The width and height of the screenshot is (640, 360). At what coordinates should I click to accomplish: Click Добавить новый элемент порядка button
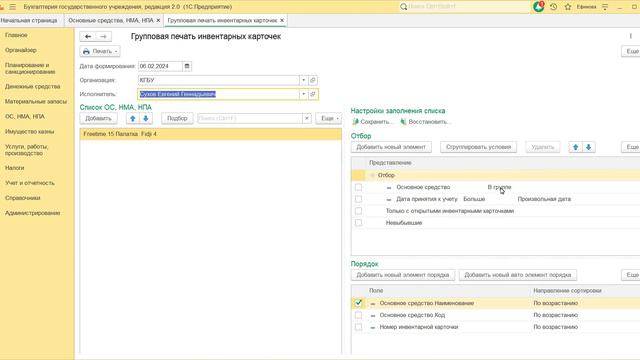pos(403,275)
